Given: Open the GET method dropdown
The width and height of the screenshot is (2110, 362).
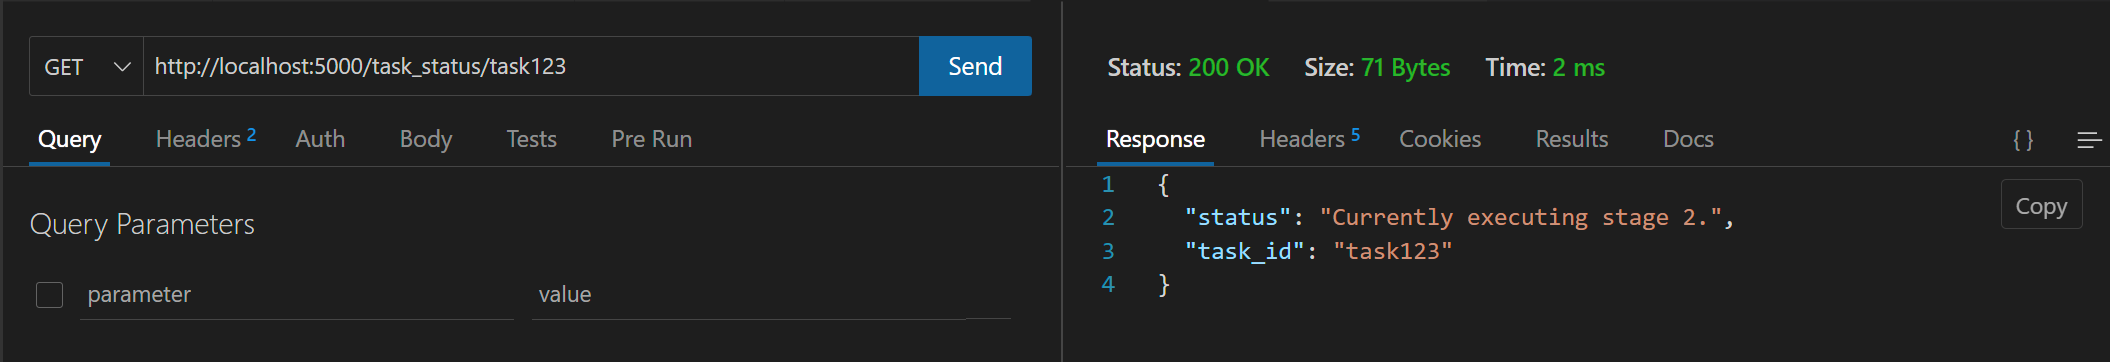Looking at the screenshot, I should pyautogui.click(x=87, y=67).
